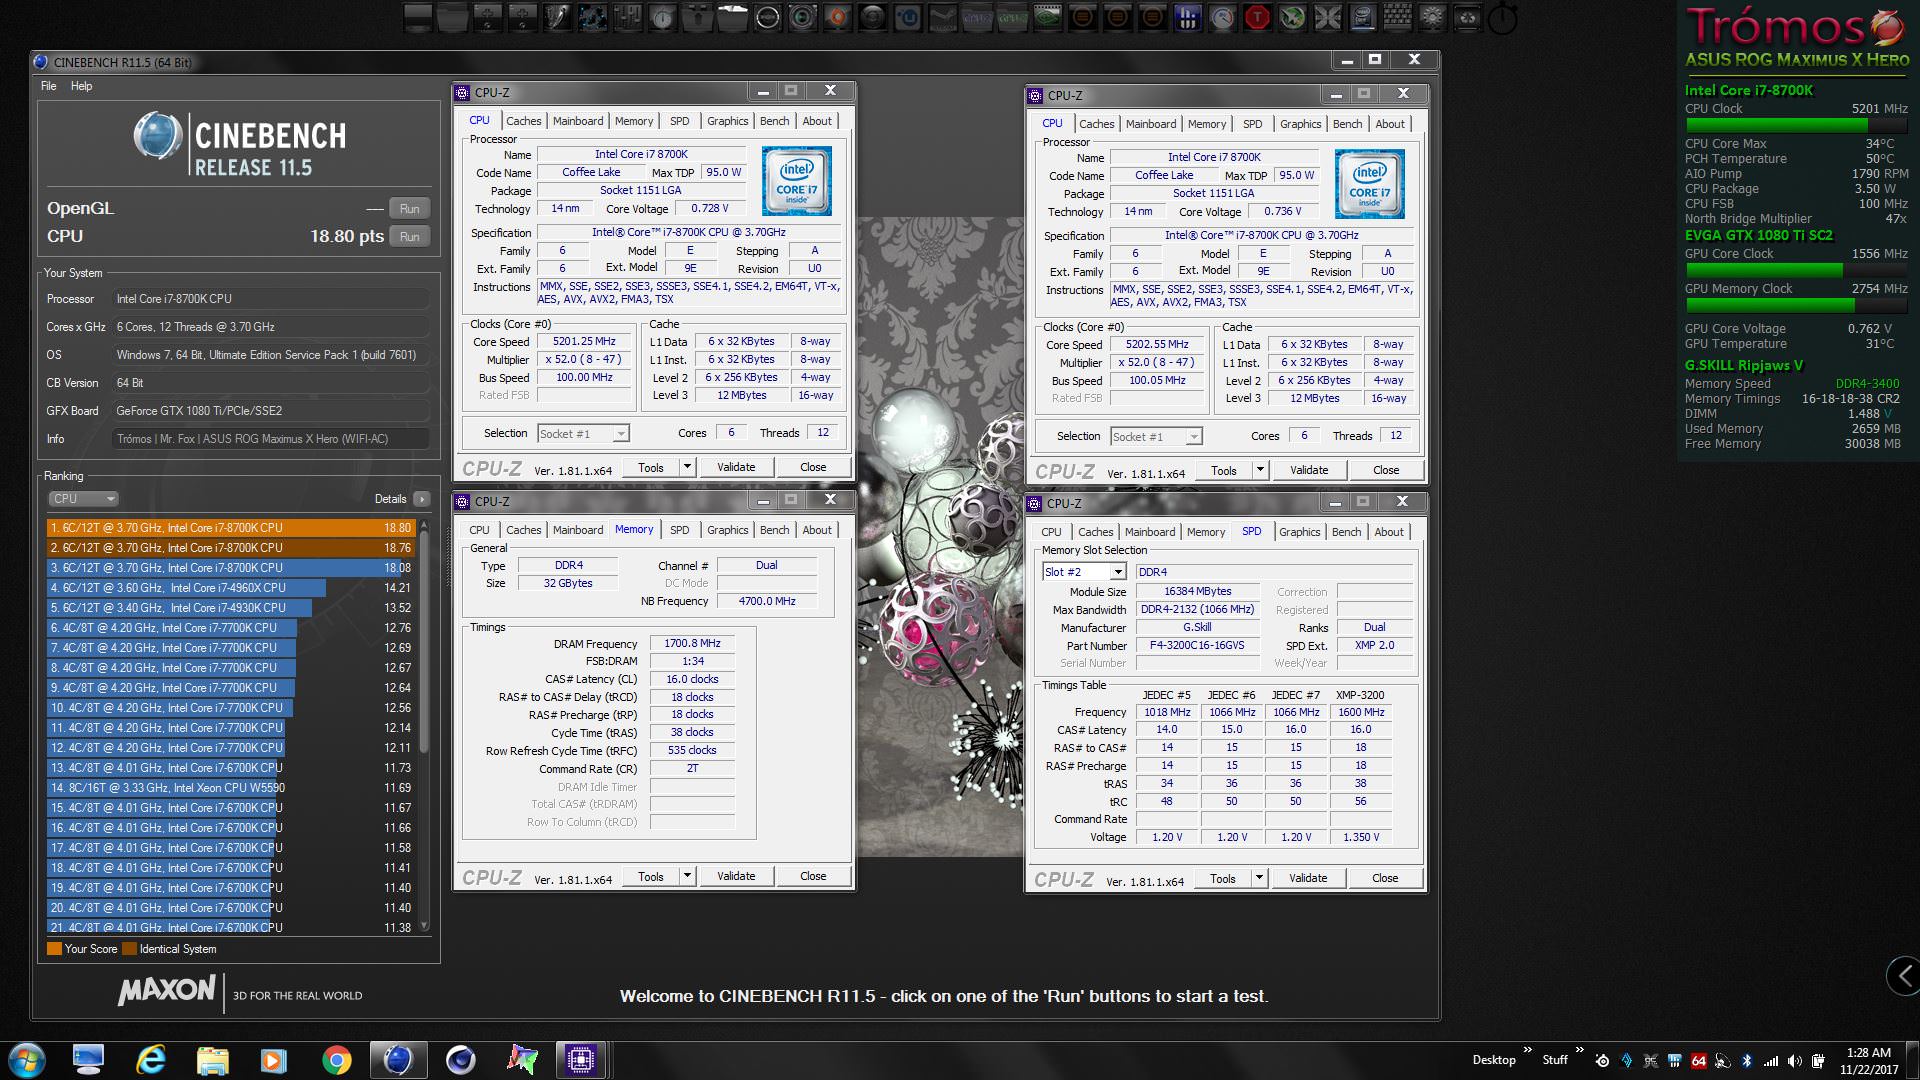1920x1080 pixels.
Task: Open Windows Explorer folder in taskbar
Action: 212,1060
